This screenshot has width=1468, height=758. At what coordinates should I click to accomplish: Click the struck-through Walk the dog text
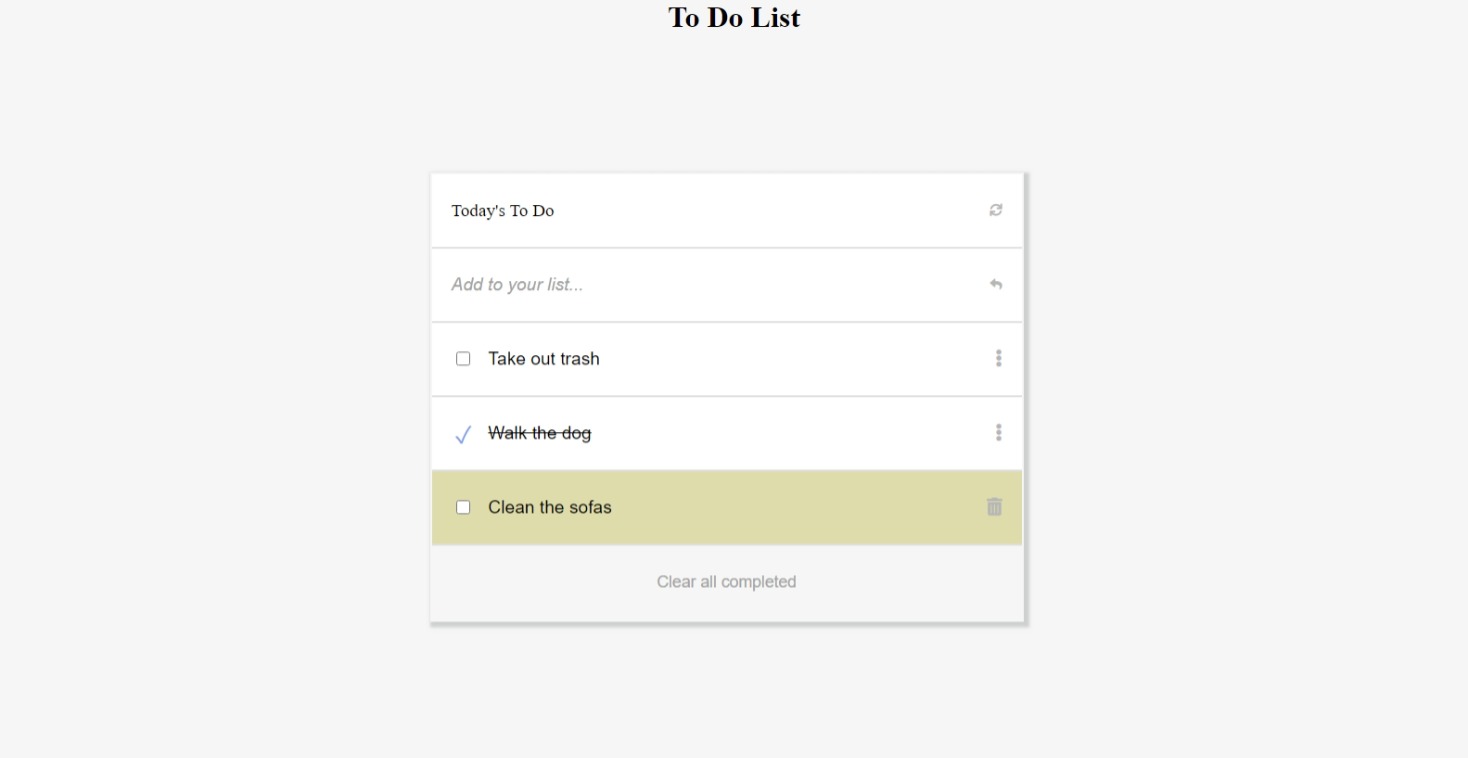pos(540,433)
